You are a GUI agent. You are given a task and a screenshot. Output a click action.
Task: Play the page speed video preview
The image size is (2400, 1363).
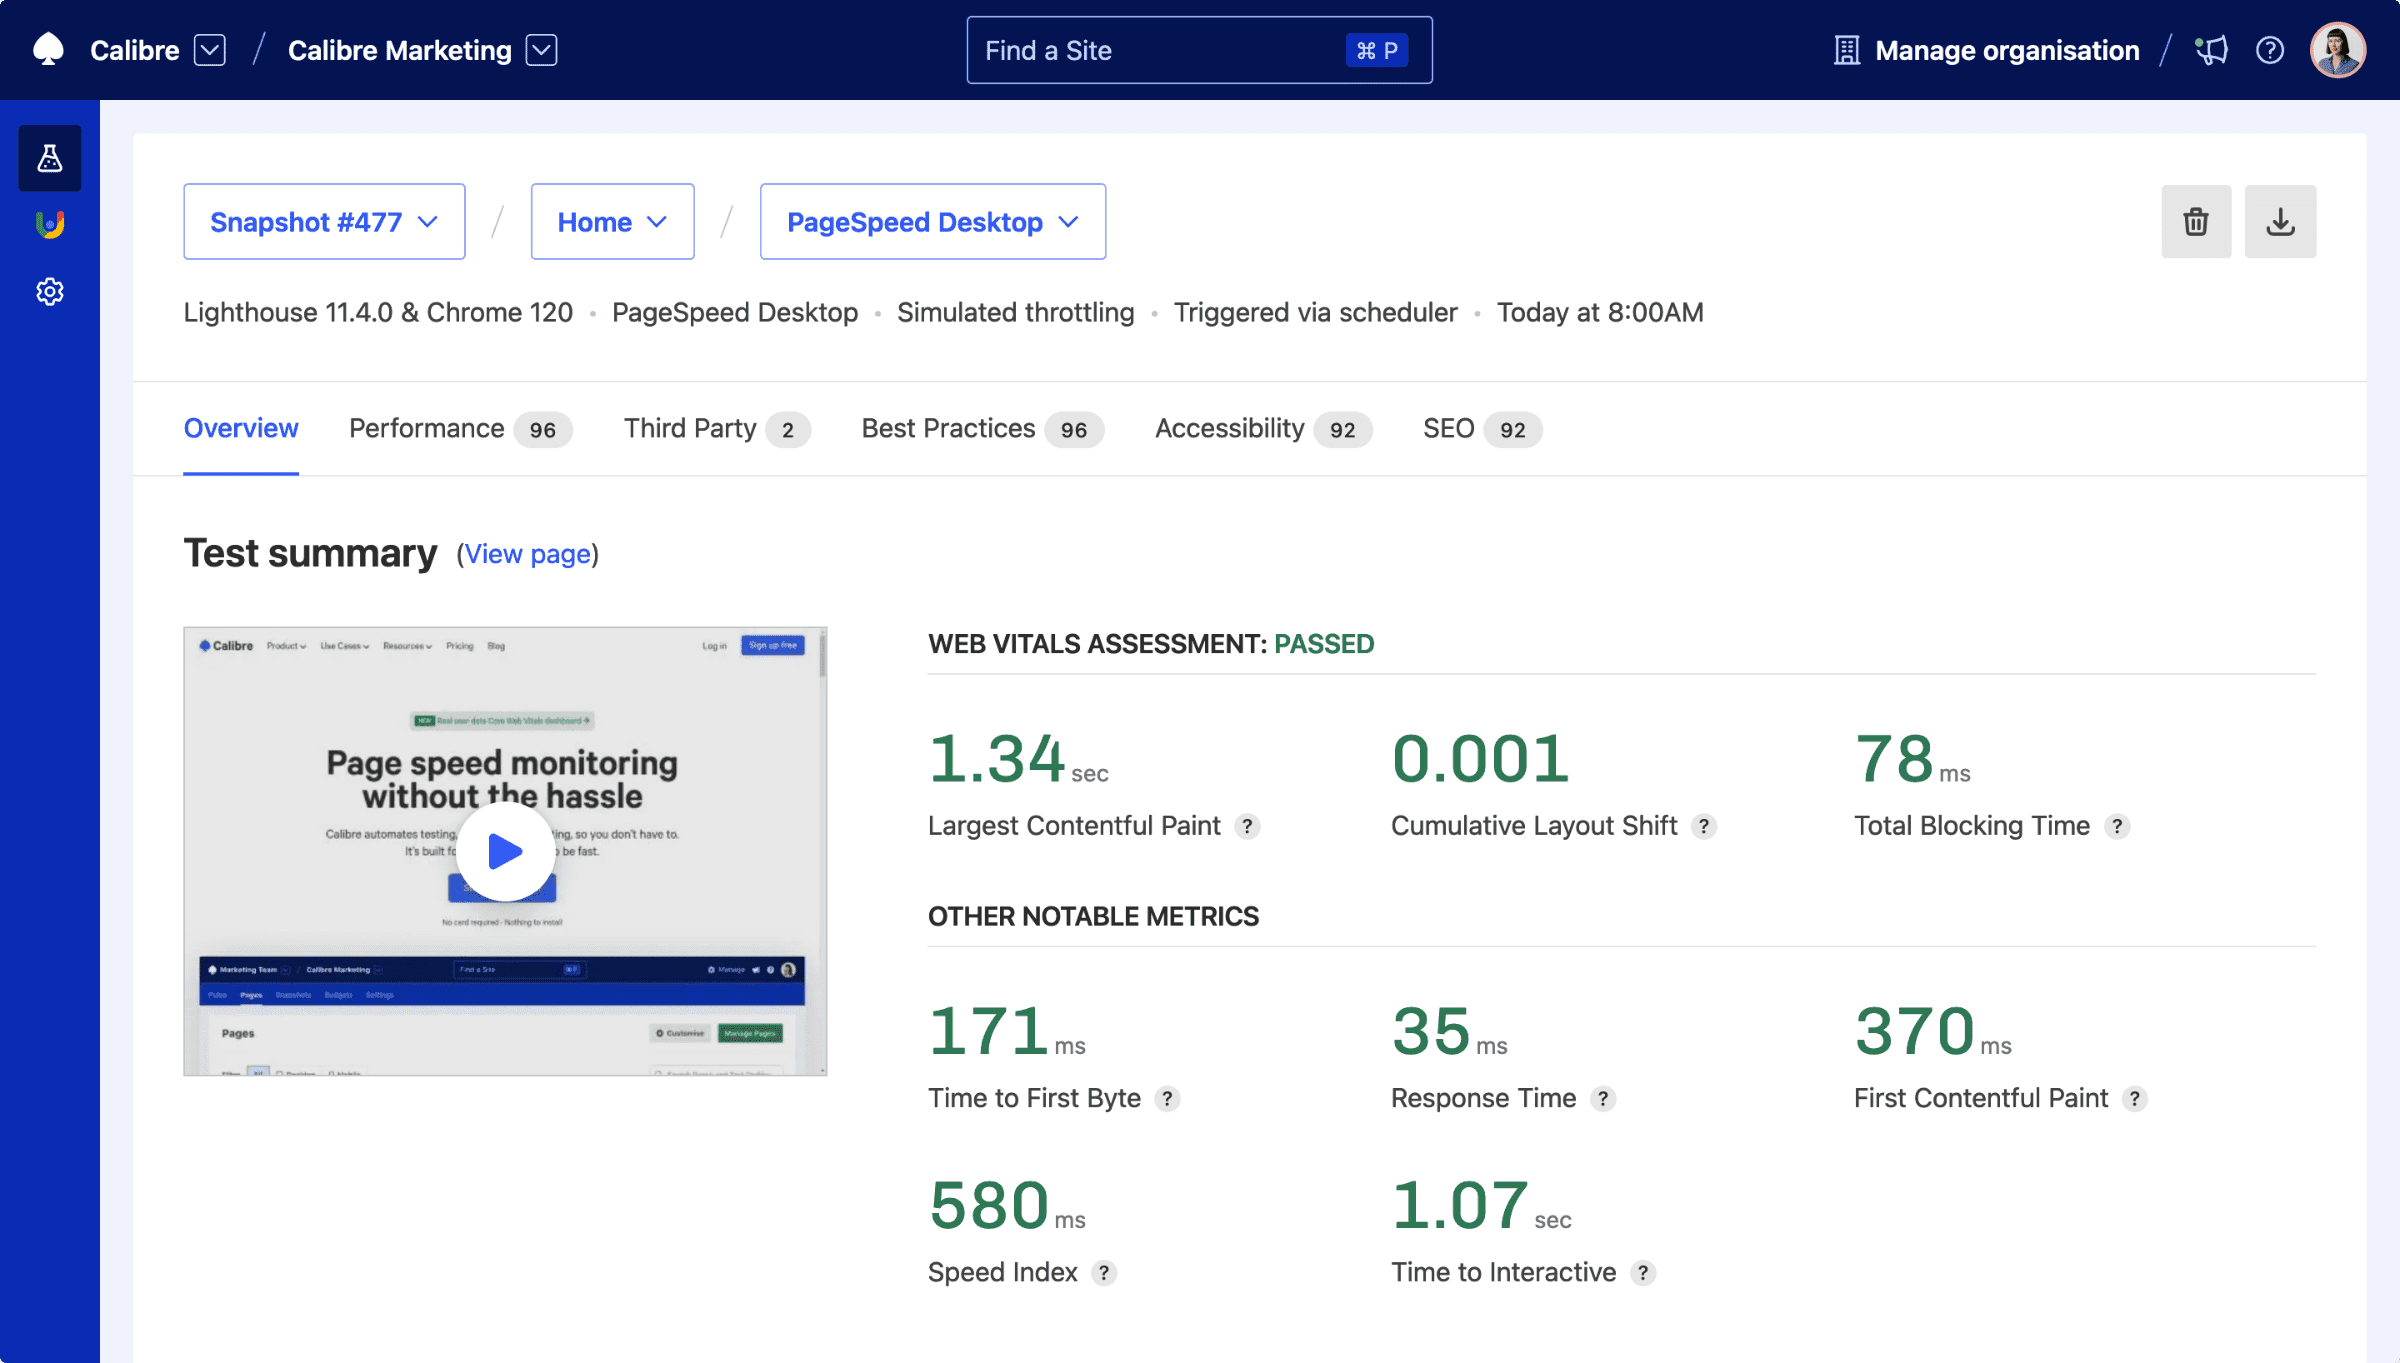pos(504,850)
